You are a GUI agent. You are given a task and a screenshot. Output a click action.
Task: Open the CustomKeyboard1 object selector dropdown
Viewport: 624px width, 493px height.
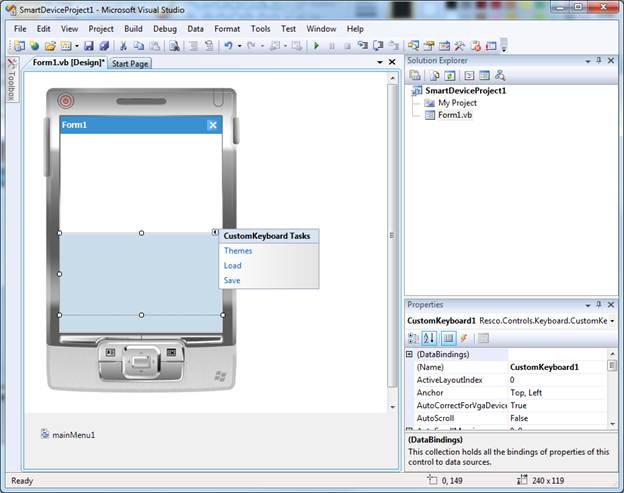611,321
